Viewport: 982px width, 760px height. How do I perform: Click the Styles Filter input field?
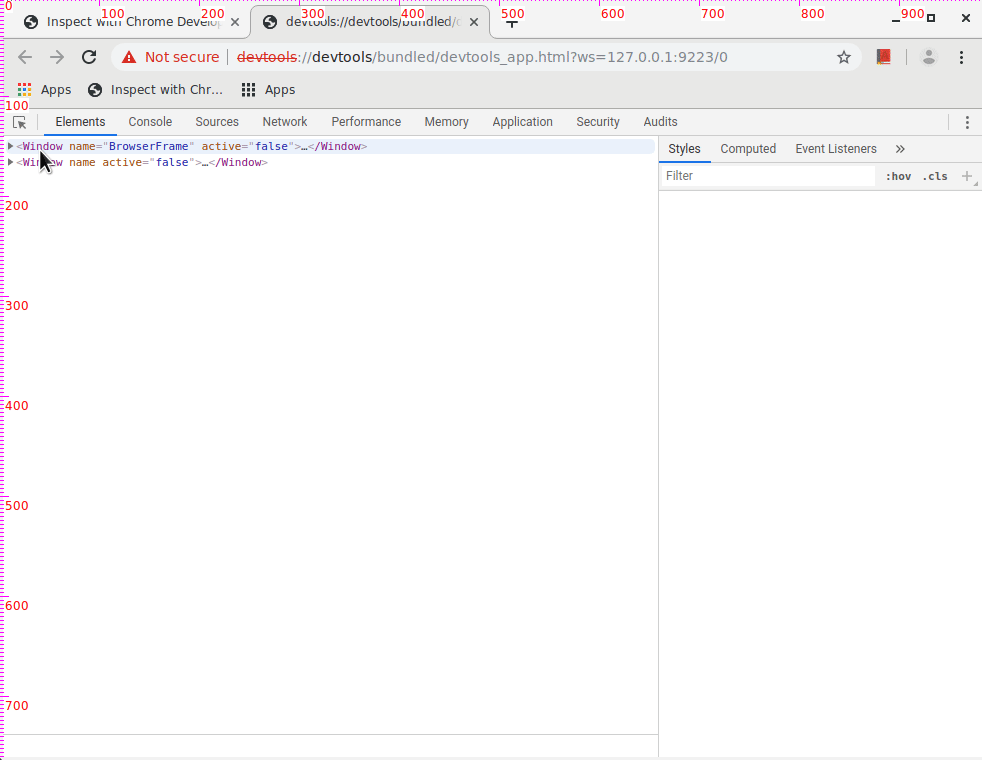[768, 176]
